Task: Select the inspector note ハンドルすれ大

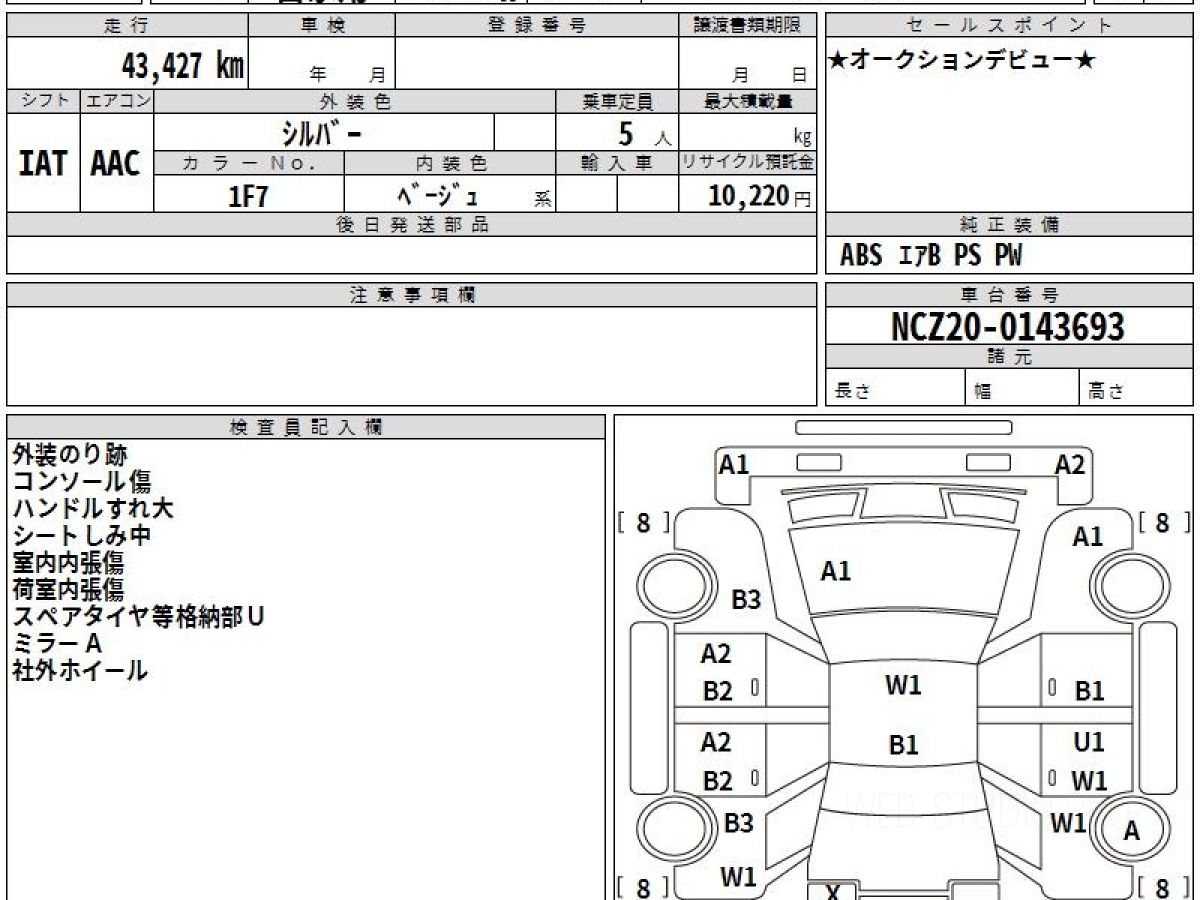Action: [93, 509]
